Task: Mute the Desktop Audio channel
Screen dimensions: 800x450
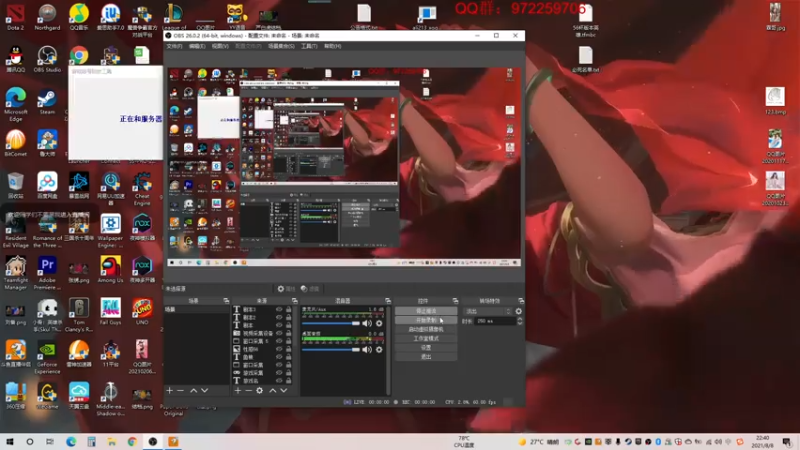Action: 367,349
